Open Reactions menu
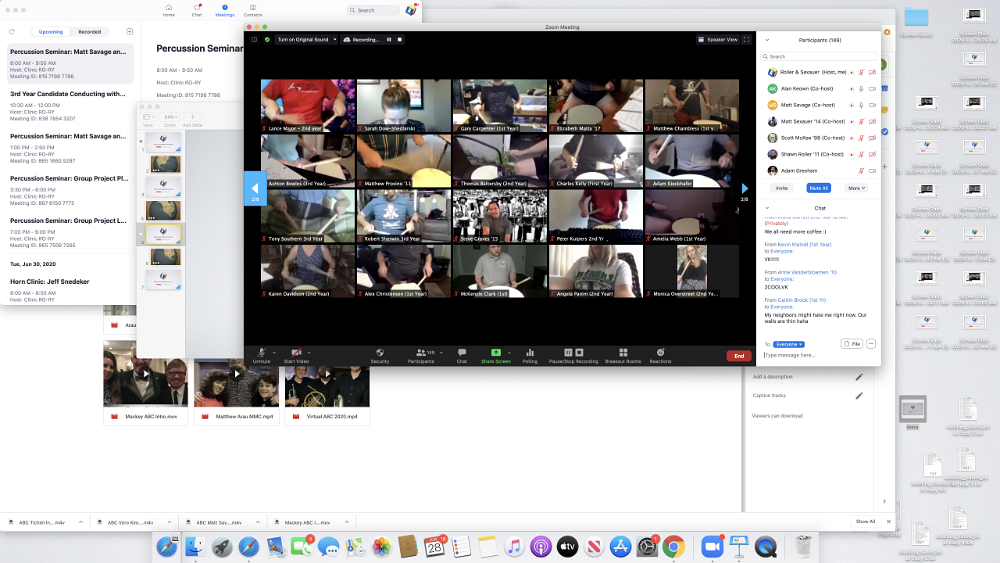Screen dimensions: 1000x563 click(660, 355)
